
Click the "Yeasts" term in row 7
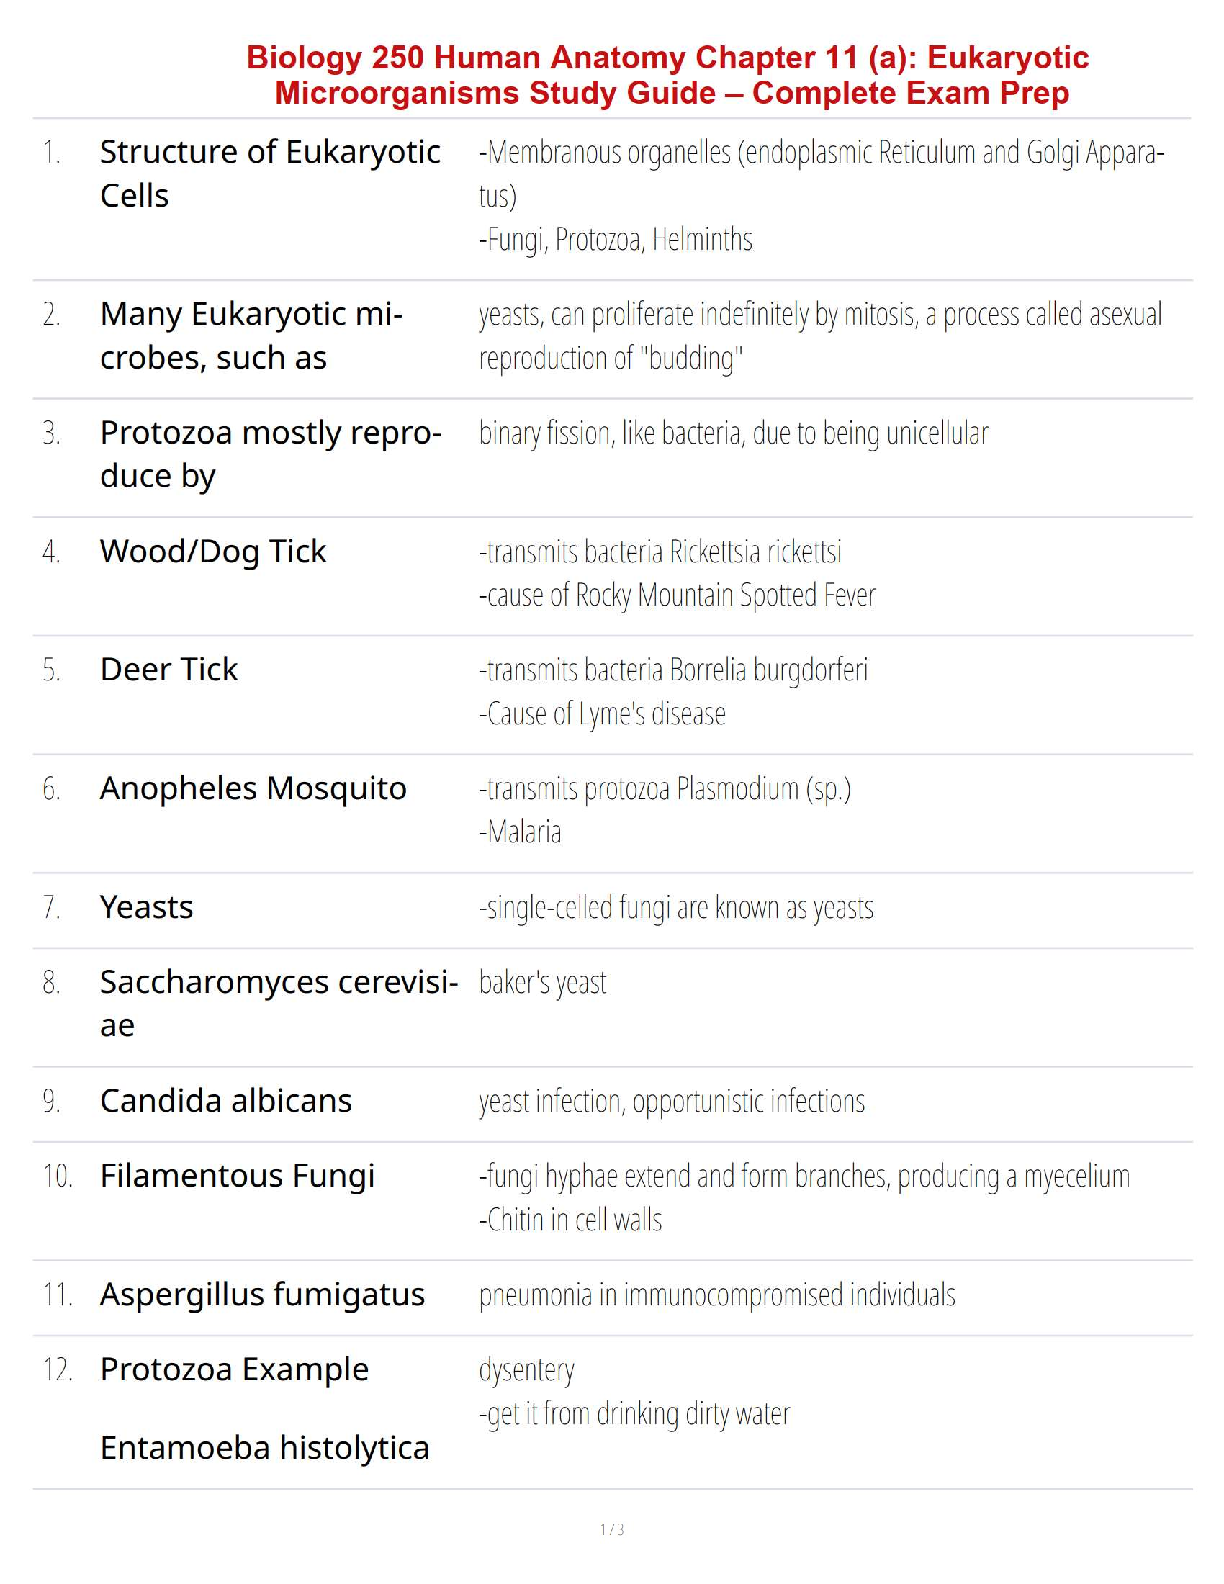click(x=146, y=907)
